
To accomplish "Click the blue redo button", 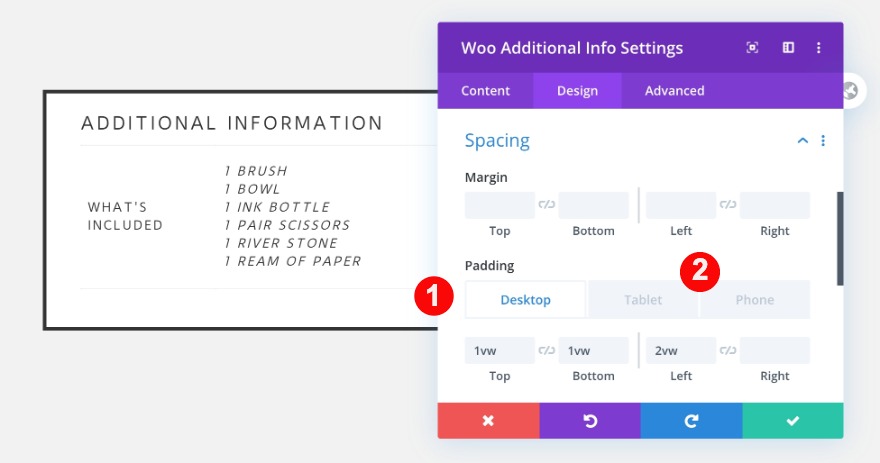I will 691,421.
